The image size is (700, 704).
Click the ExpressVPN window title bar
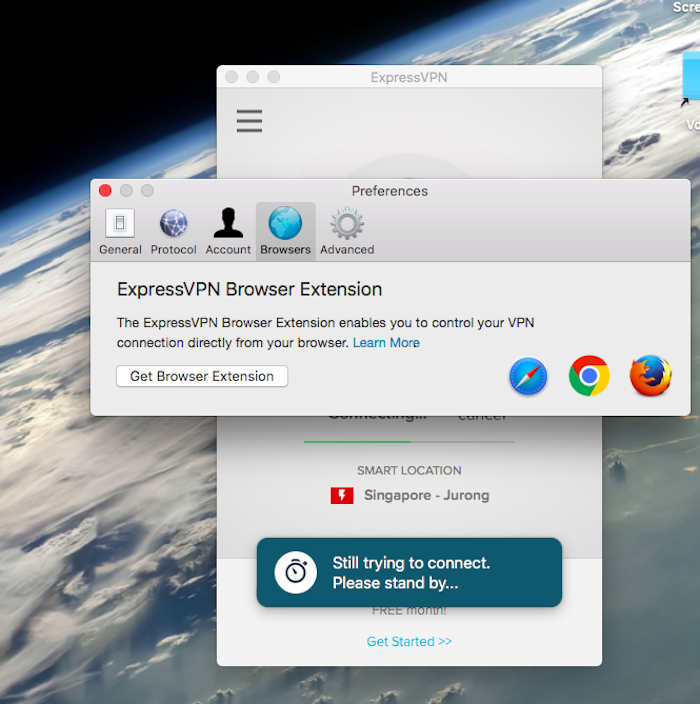409,77
